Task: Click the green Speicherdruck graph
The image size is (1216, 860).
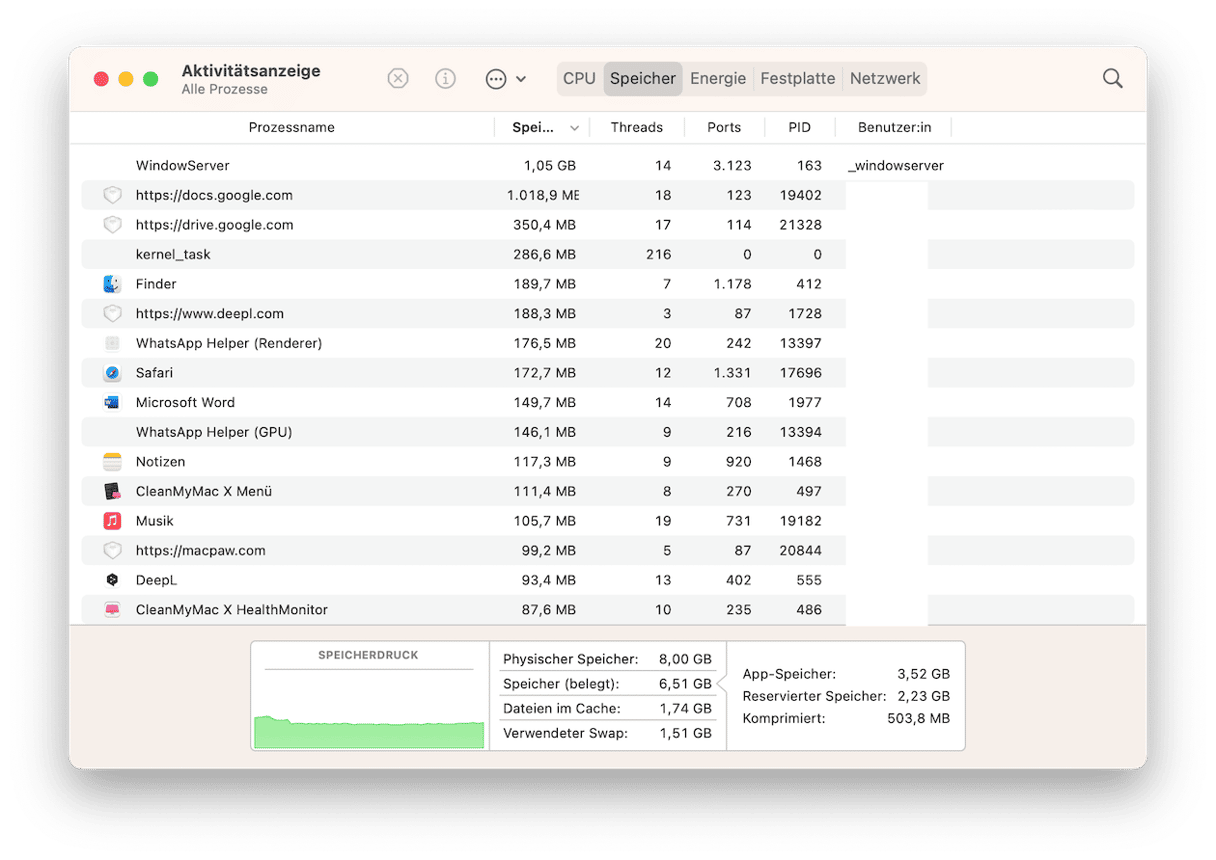Action: coord(369,733)
